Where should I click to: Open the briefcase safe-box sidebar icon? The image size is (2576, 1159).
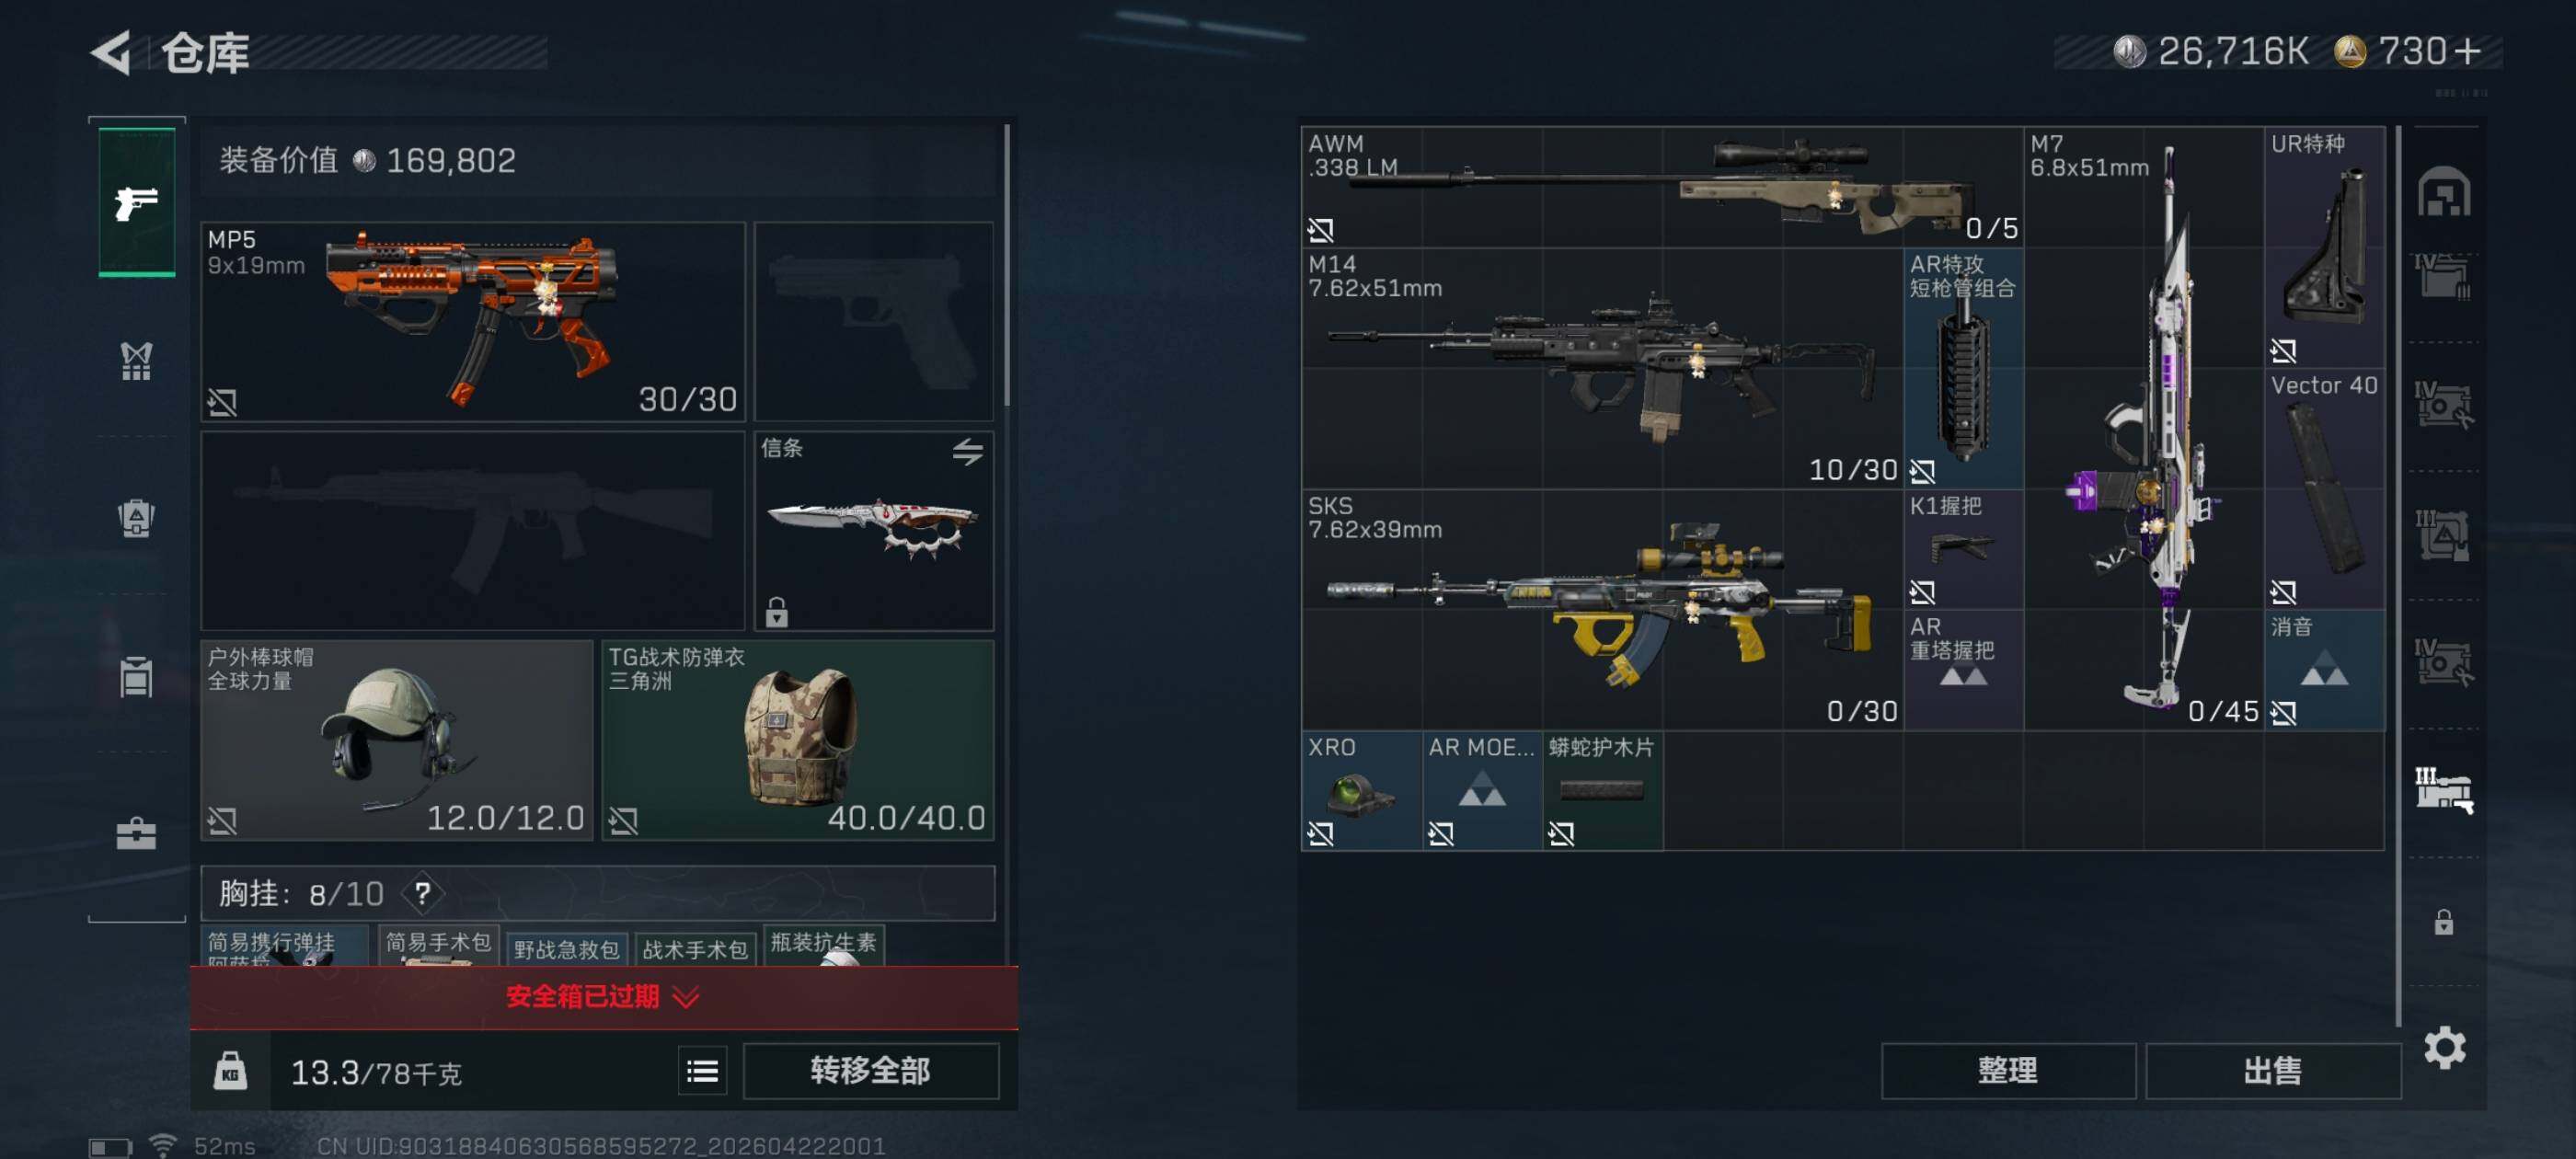tap(136, 834)
